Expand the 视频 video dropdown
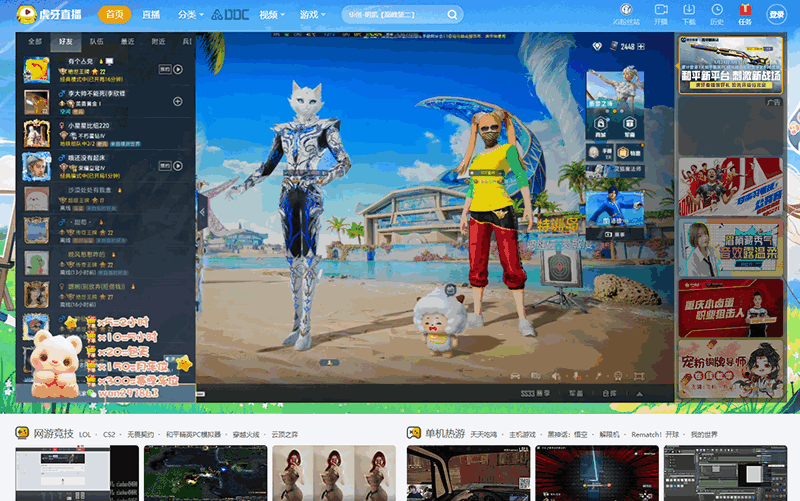 (271, 15)
